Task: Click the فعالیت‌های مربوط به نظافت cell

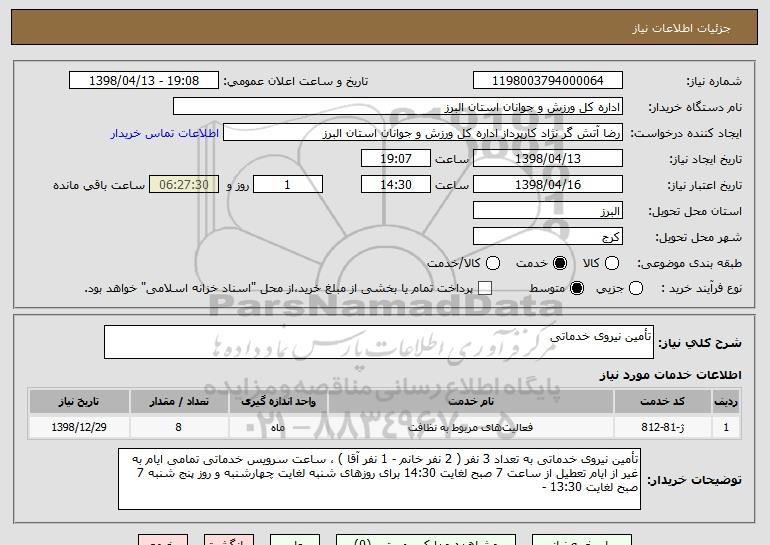Action: (x=470, y=427)
